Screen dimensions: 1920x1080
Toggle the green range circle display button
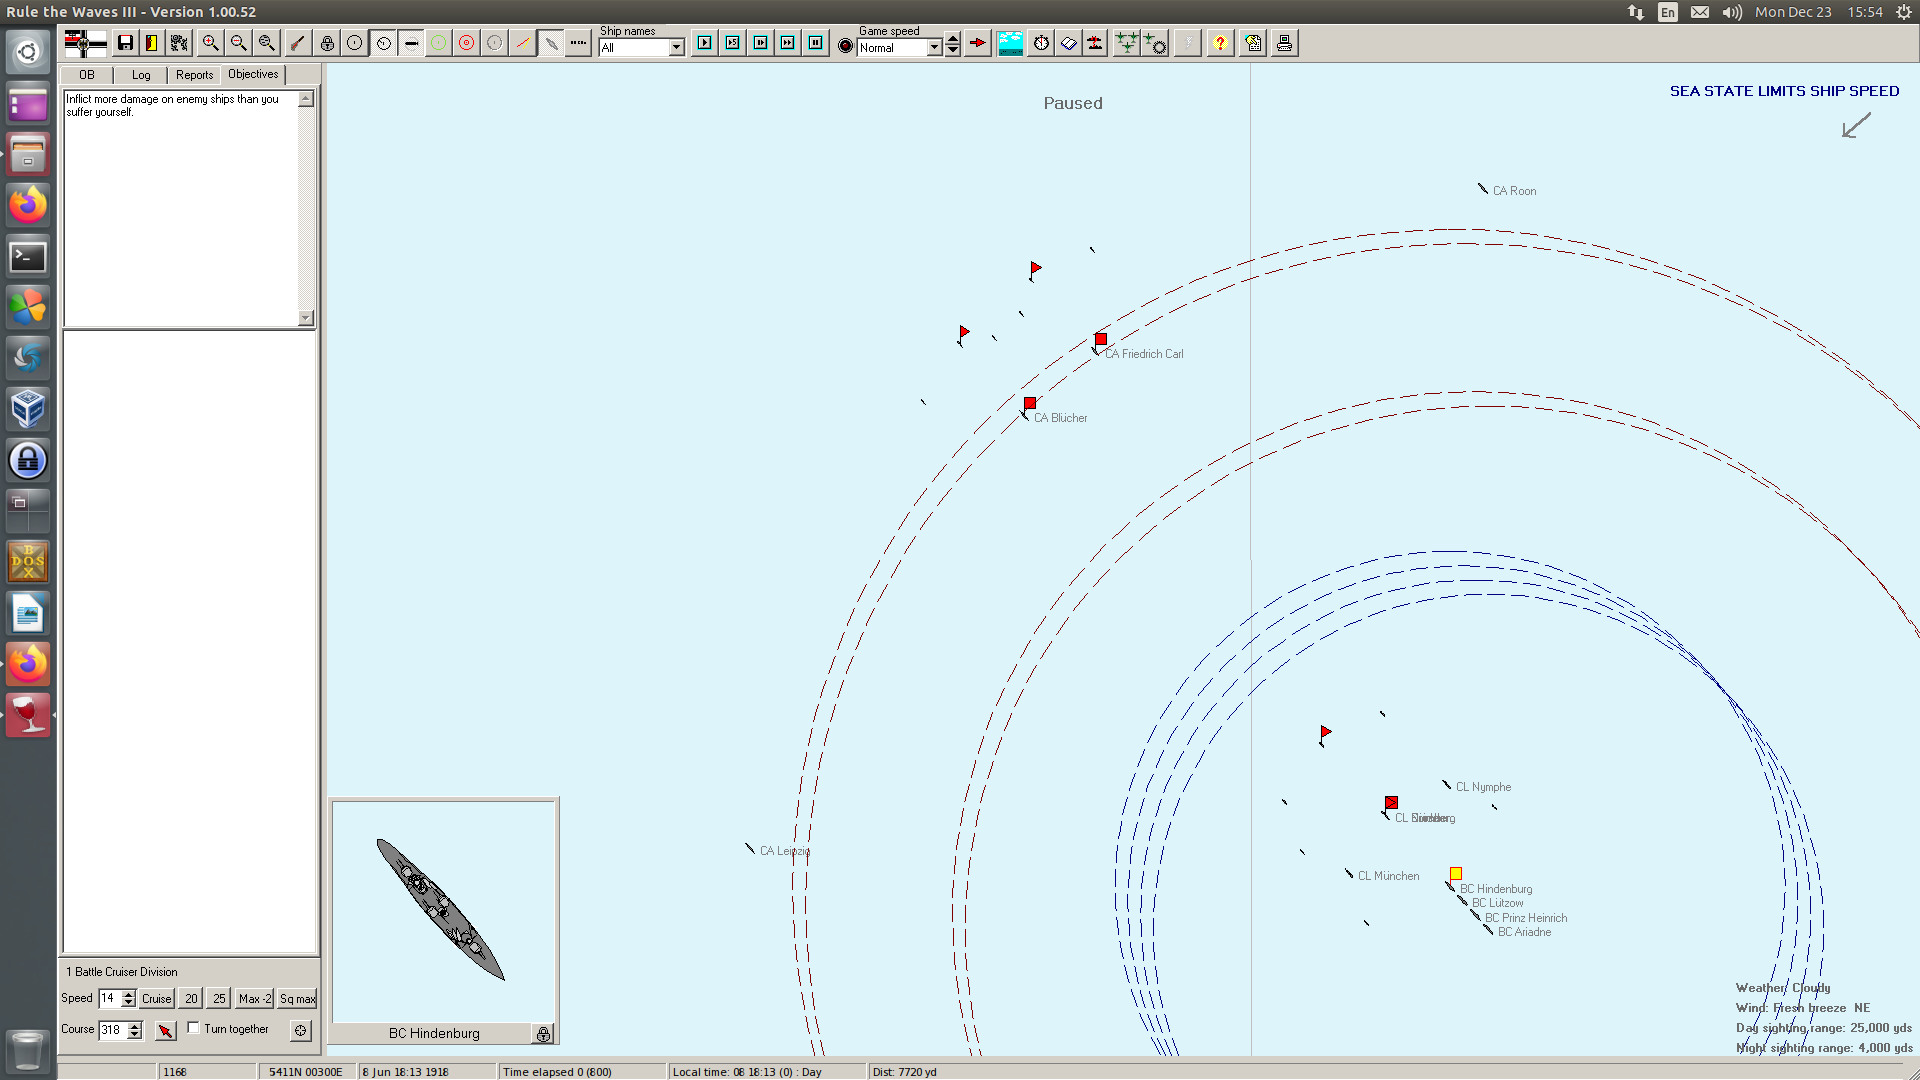click(x=438, y=43)
